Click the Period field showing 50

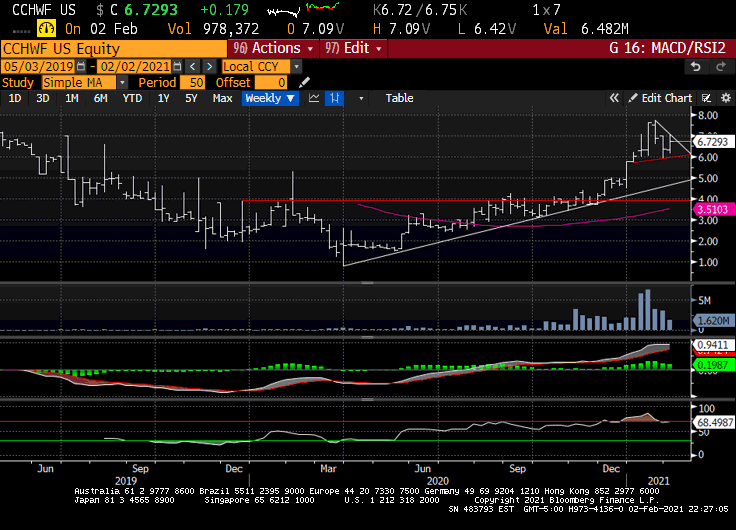192,83
